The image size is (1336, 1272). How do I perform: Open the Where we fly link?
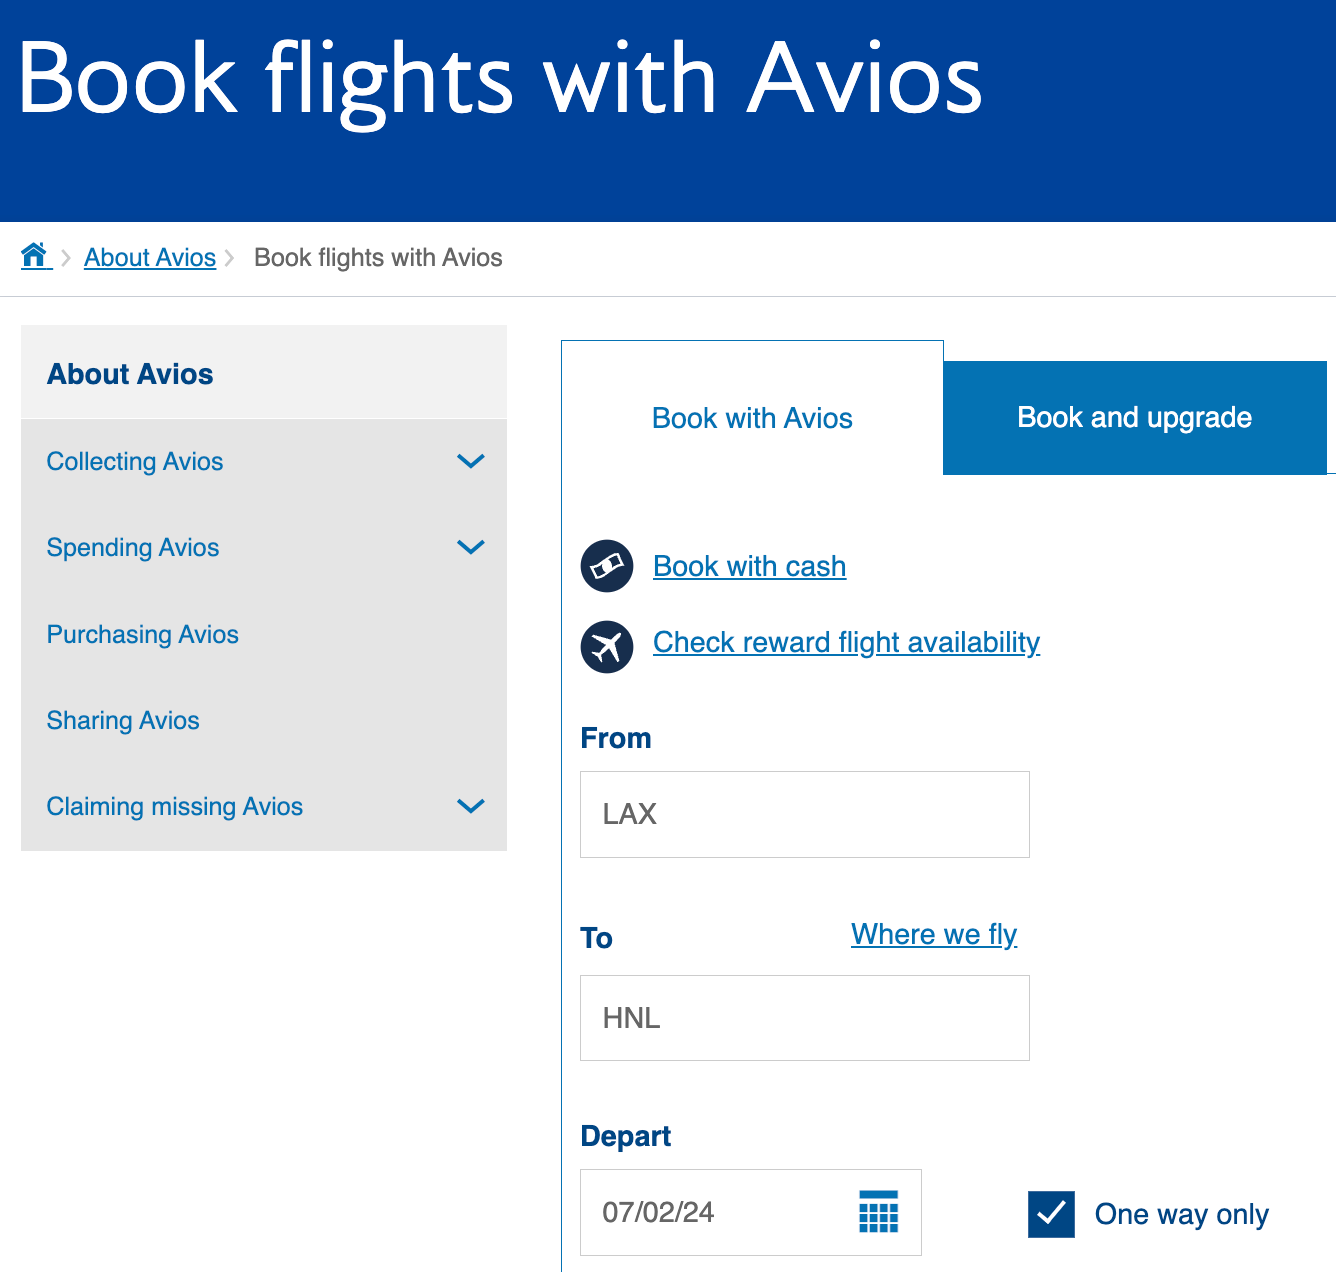pos(933,934)
